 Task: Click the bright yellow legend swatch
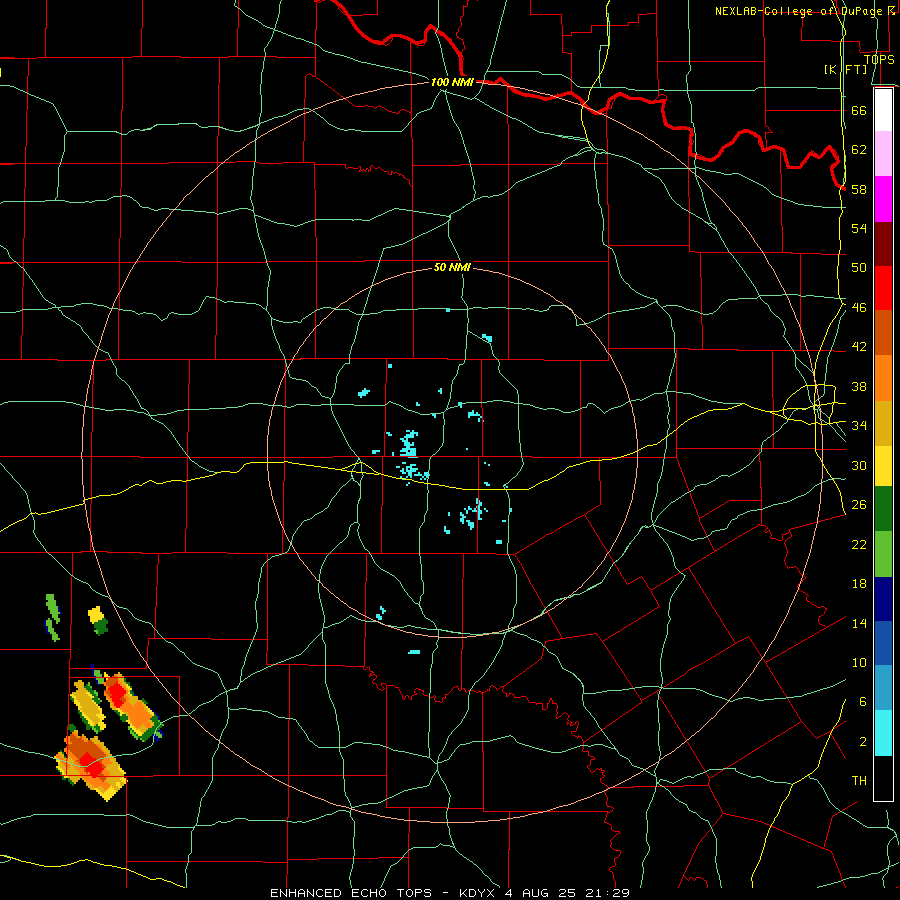[x=883, y=466]
